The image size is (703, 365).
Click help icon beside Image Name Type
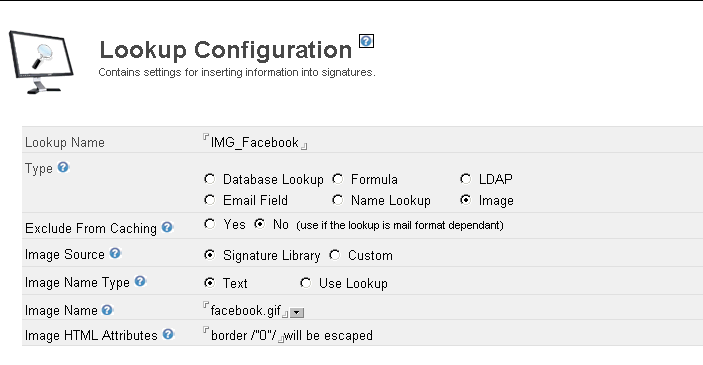(x=140, y=281)
